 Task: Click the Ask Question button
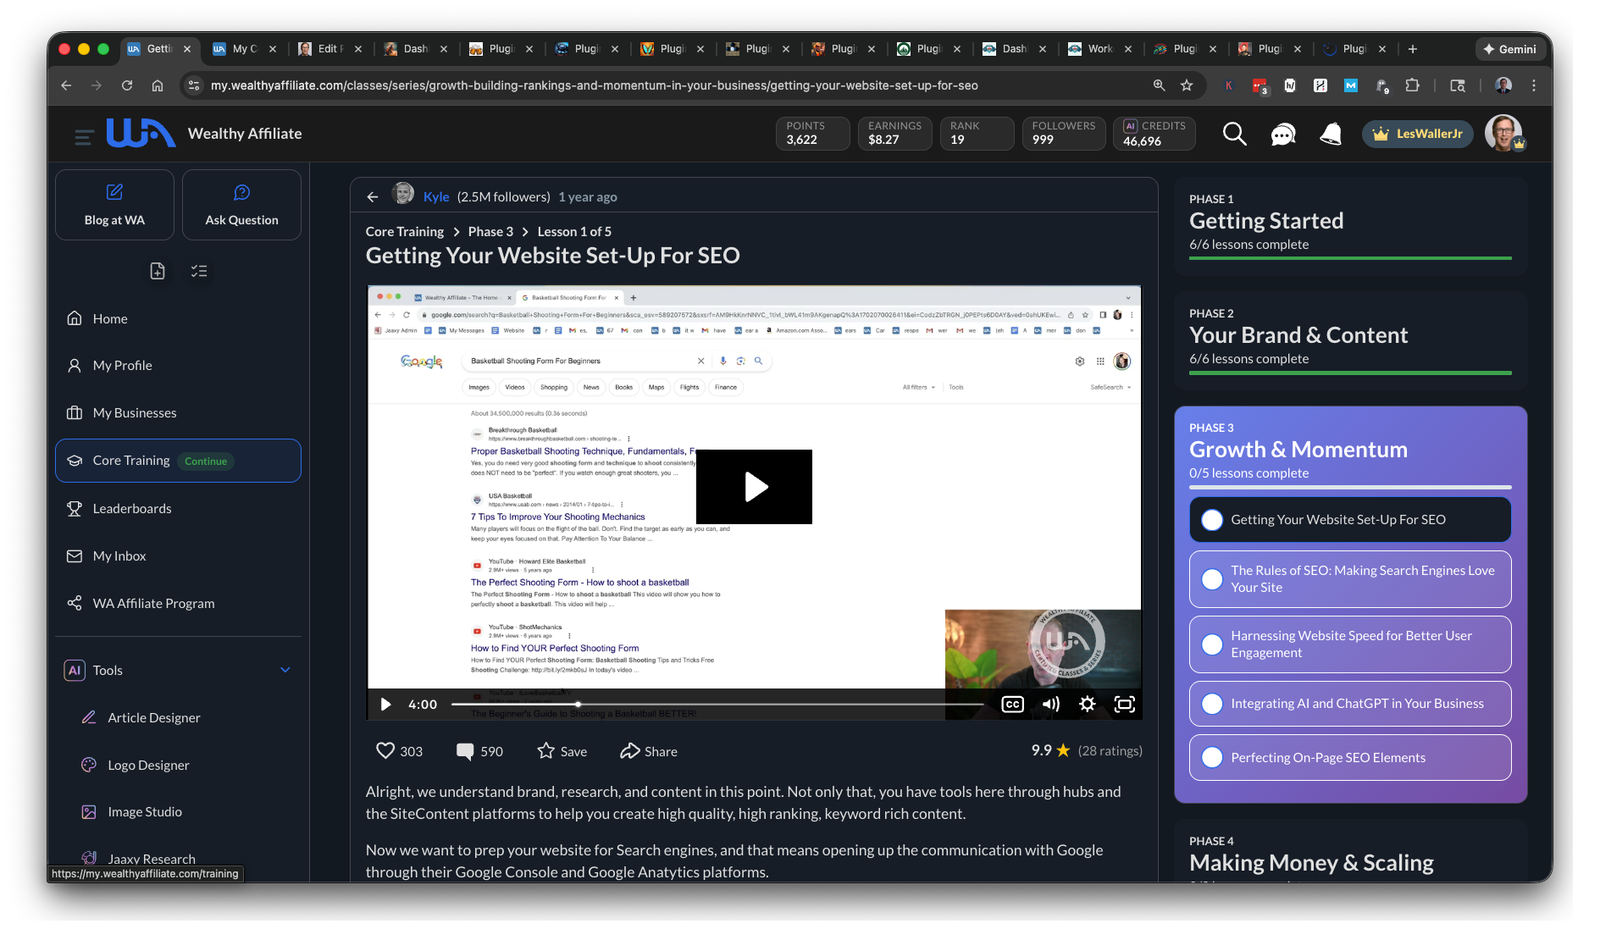coord(241,205)
